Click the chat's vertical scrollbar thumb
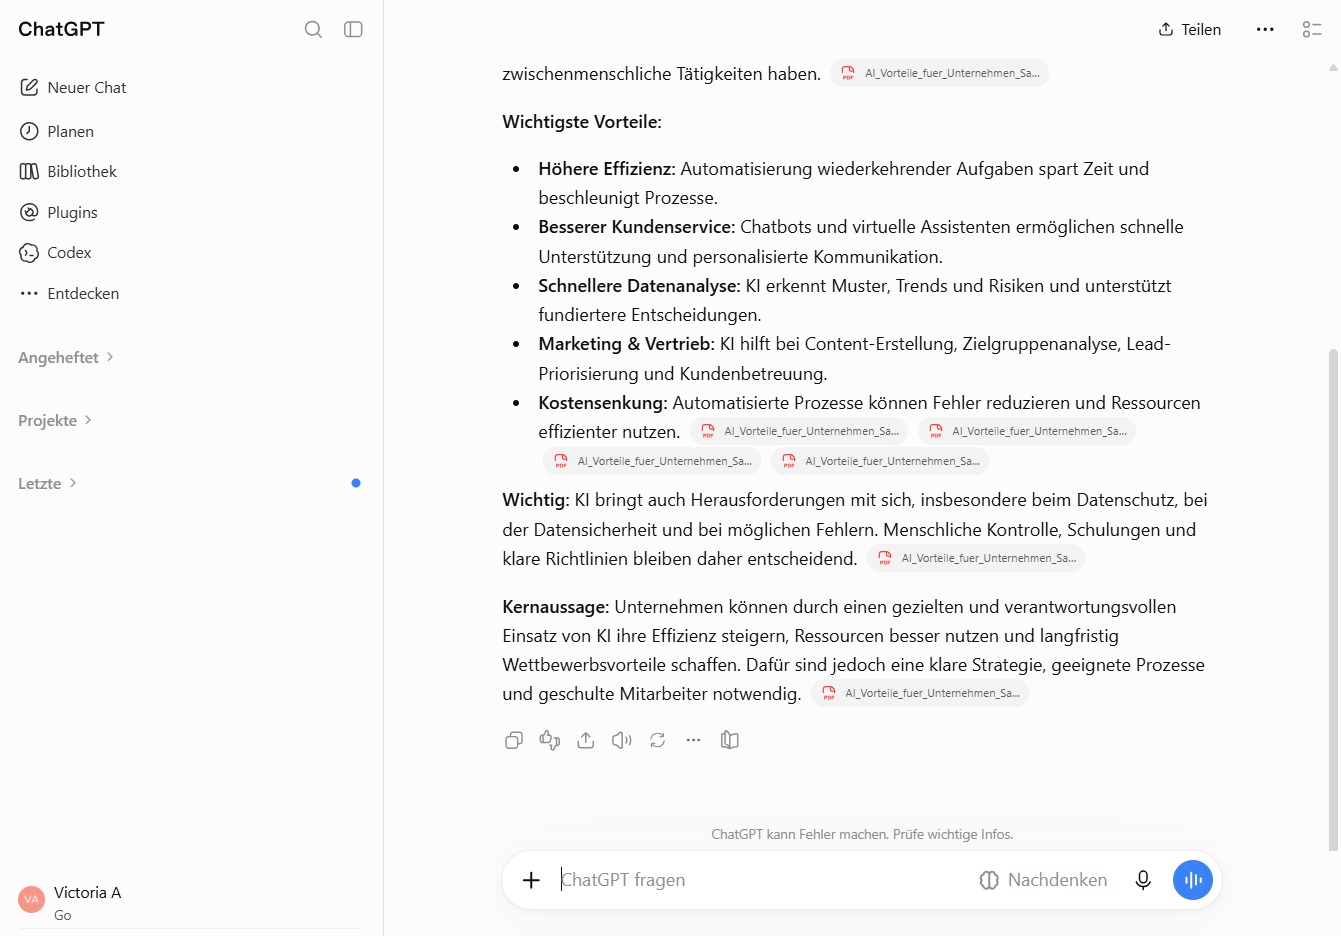The width and height of the screenshot is (1341, 936). [x=1333, y=600]
